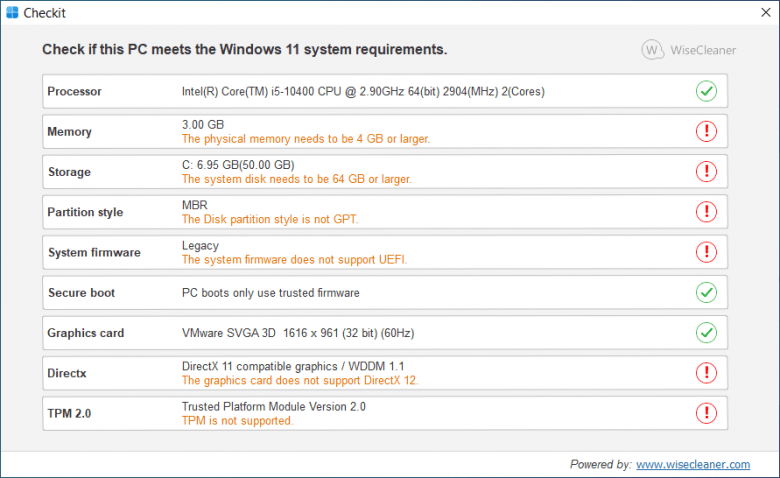
Task: Select the Secure boot label
Action: (81, 293)
